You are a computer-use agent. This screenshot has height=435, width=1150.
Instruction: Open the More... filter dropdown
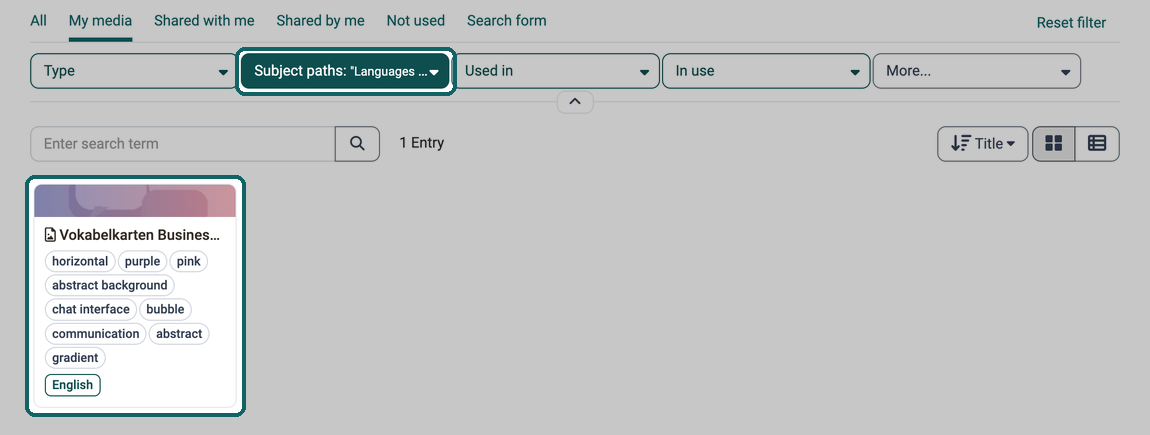pyautogui.click(x=976, y=71)
